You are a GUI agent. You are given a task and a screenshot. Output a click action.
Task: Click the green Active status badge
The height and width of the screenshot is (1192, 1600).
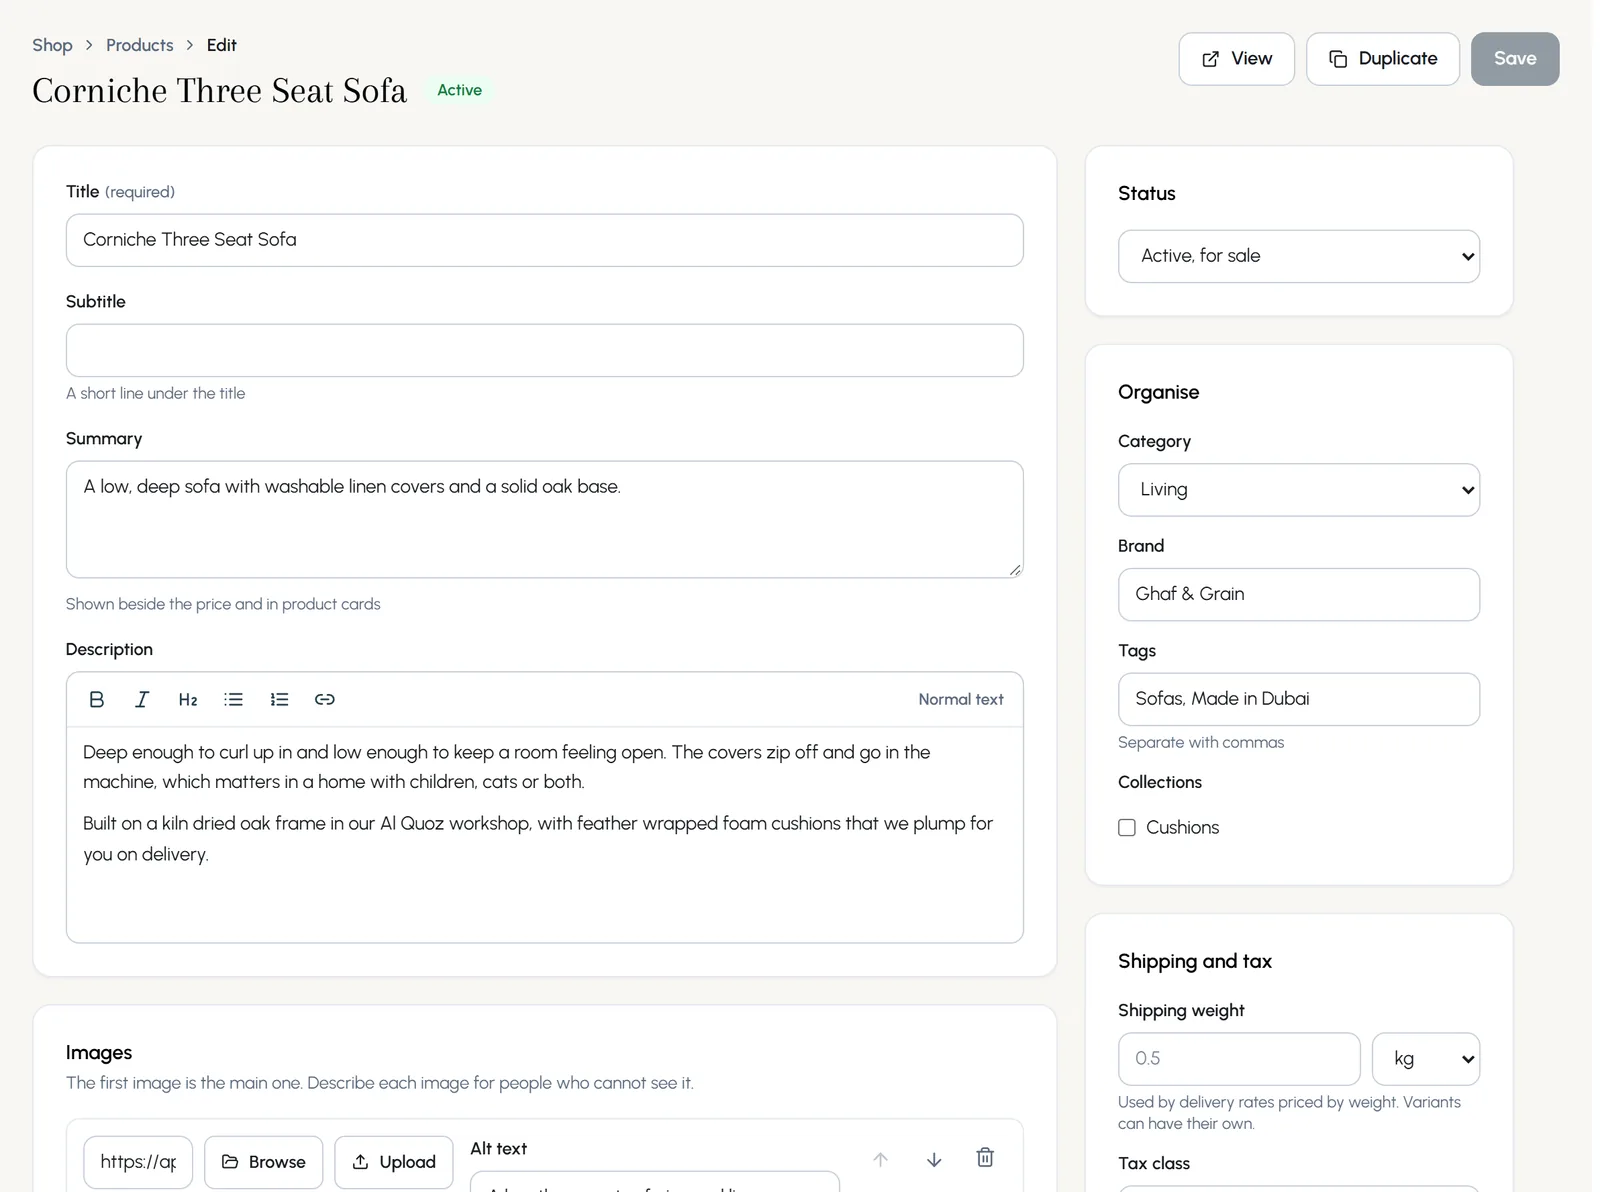click(x=460, y=90)
